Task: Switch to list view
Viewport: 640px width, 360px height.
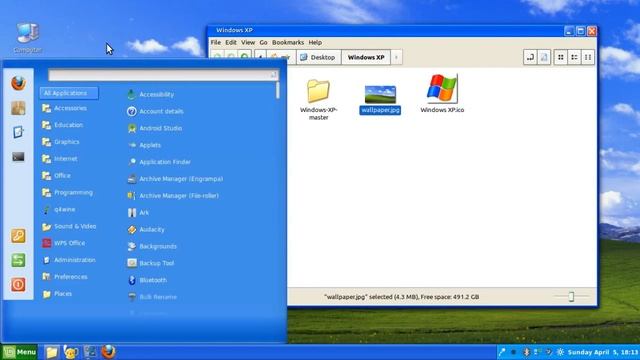Action: click(574, 57)
